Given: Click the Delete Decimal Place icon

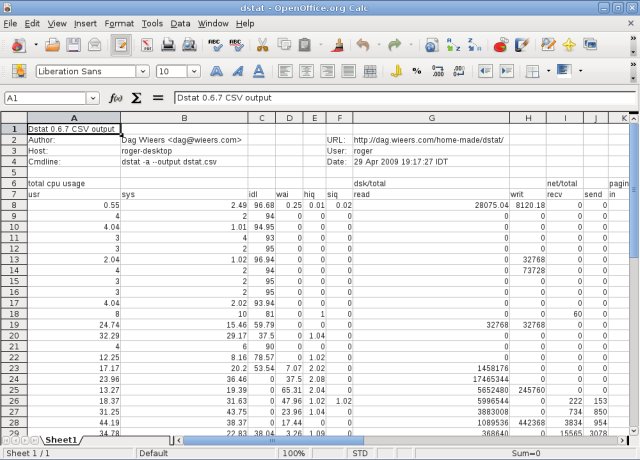Looking at the screenshot, I should (459, 71).
